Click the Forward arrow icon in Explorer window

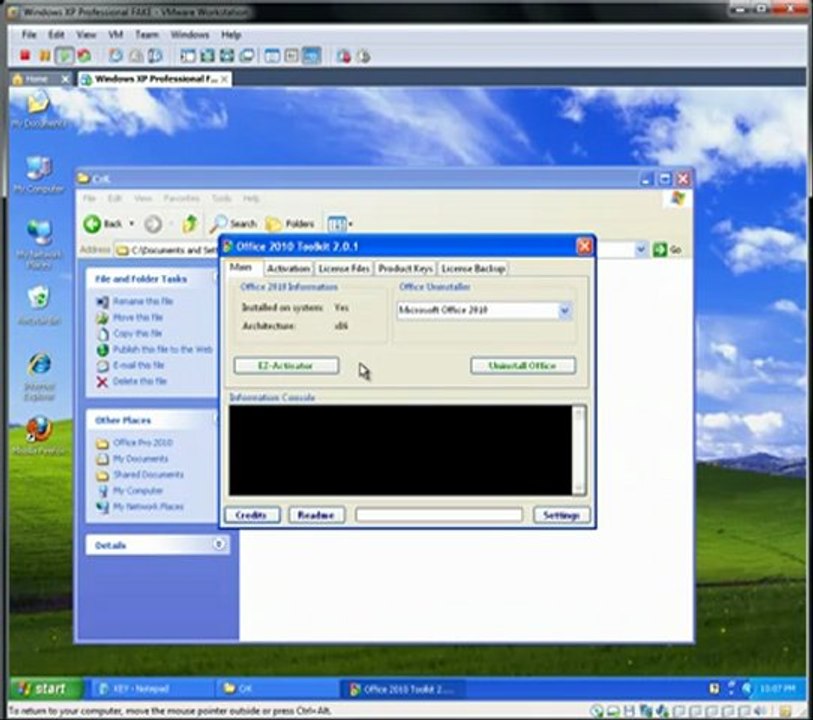153,224
